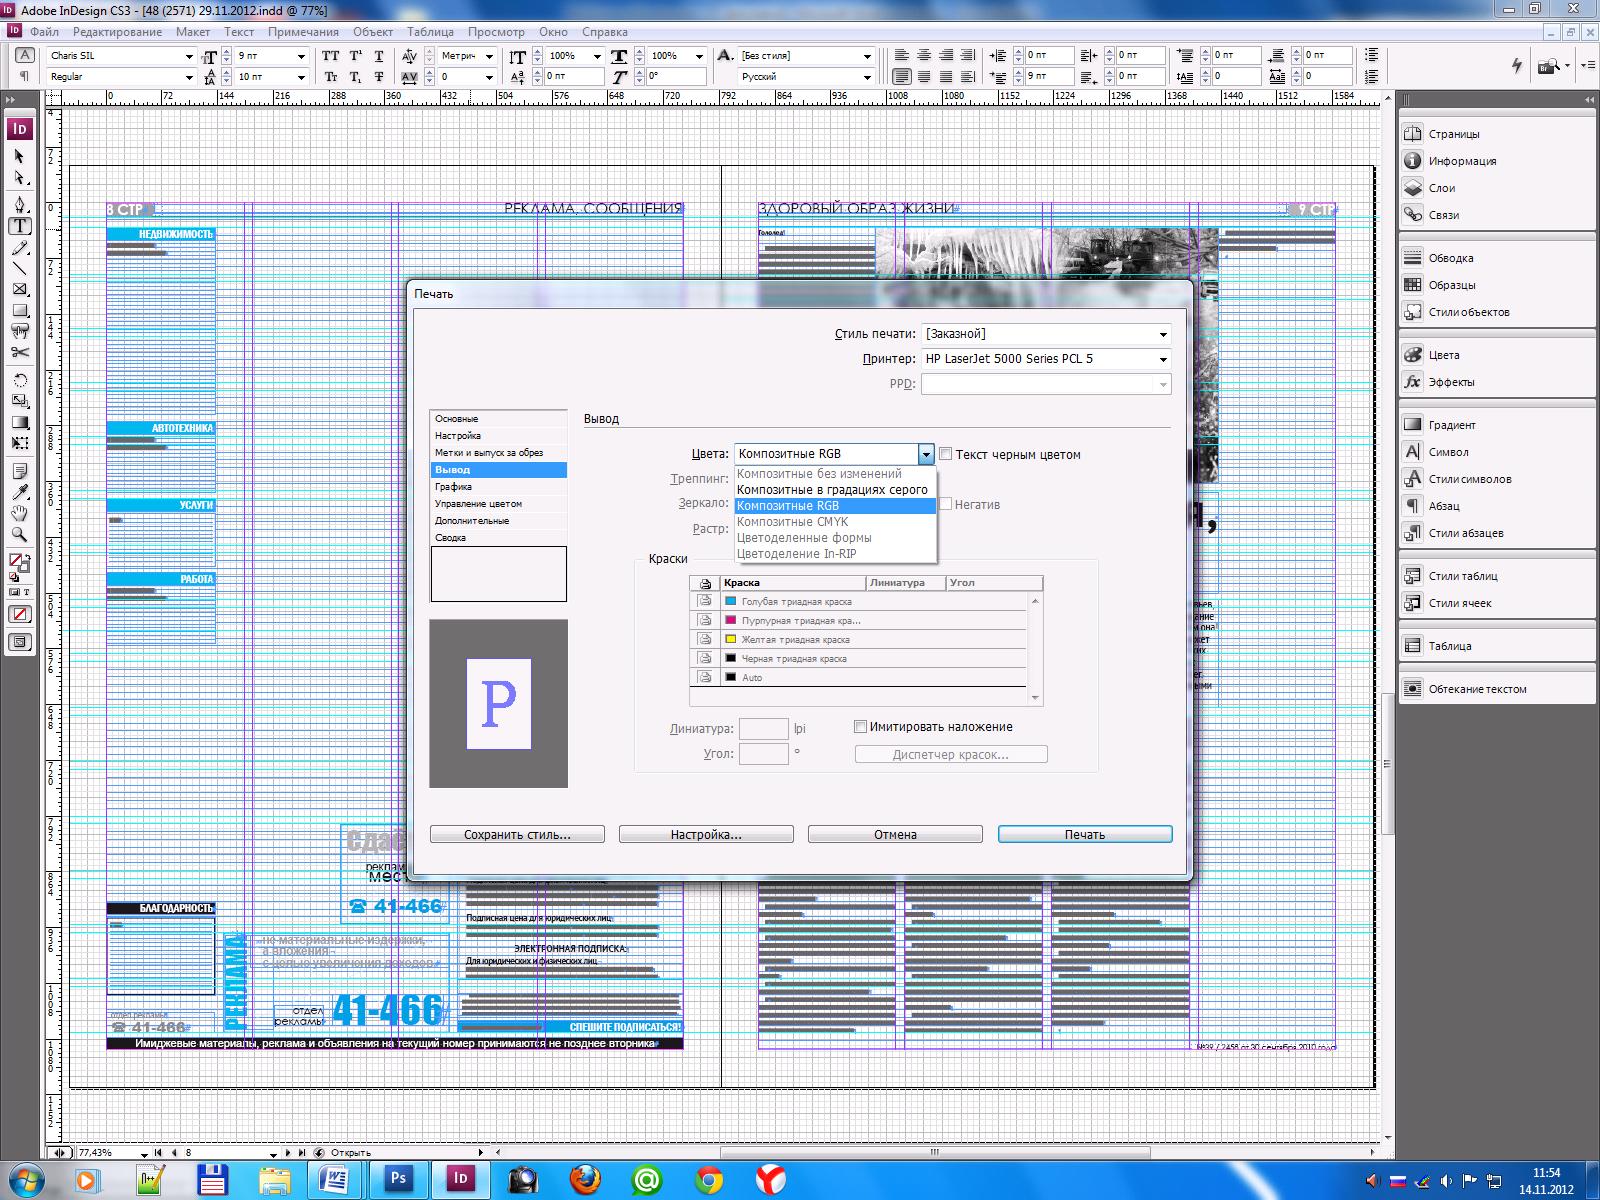Viewport: 1600px width, 1200px height.
Task: Open the leading 10 пт dropdown
Action: click(301, 77)
